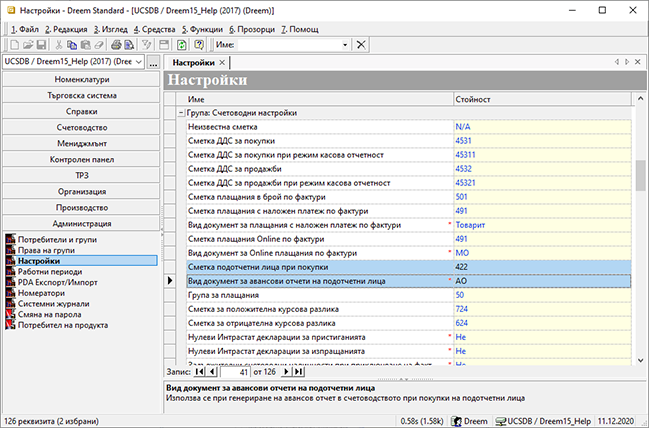This screenshot has width=649, height=428.
Task: Open the Работни периоди item
Action: click(50, 271)
